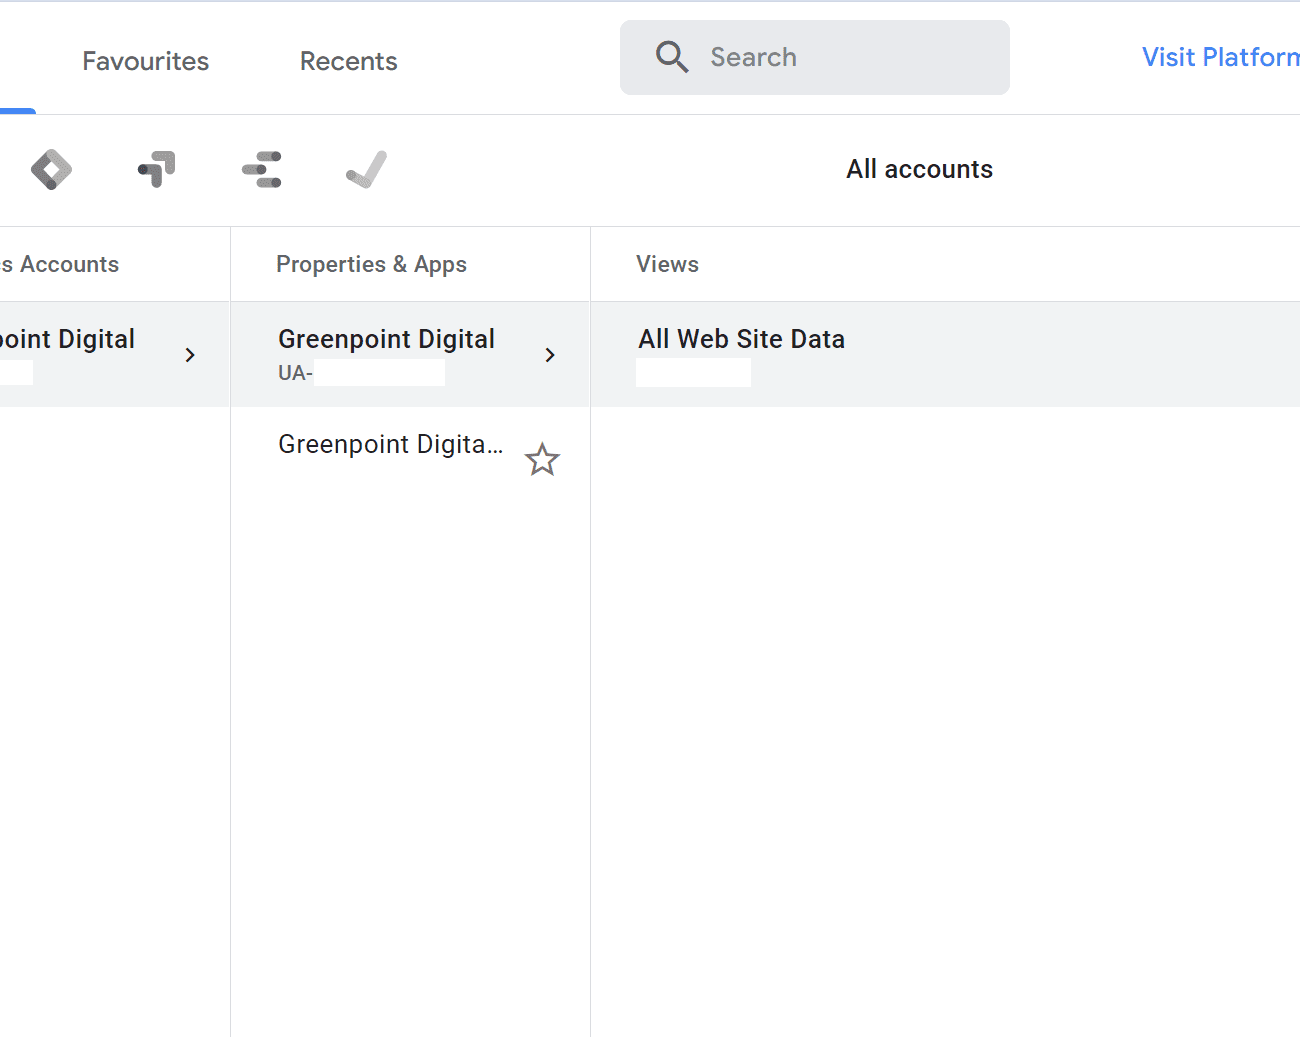
Task: Open the Favourites tab
Action: point(145,61)
